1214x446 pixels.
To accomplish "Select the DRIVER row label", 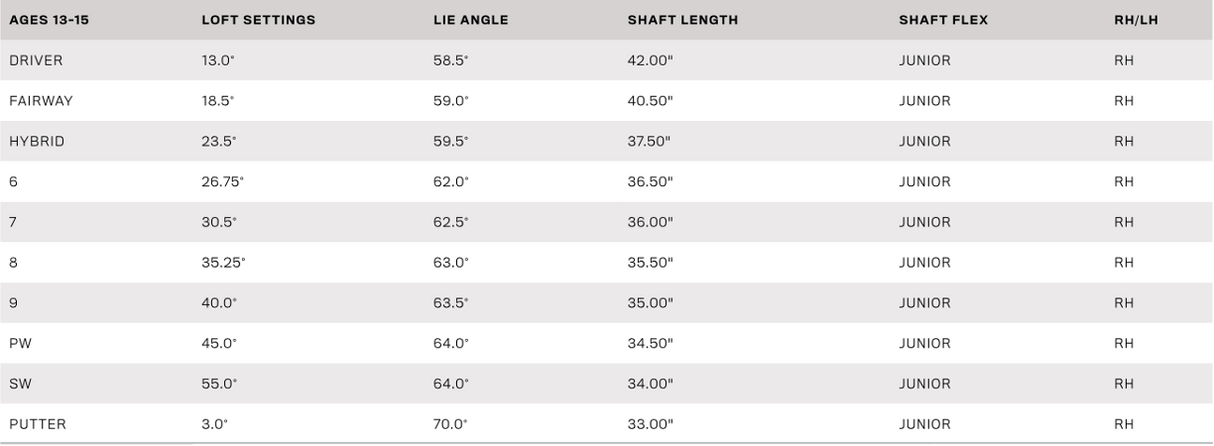I will [x=36, y=61].
